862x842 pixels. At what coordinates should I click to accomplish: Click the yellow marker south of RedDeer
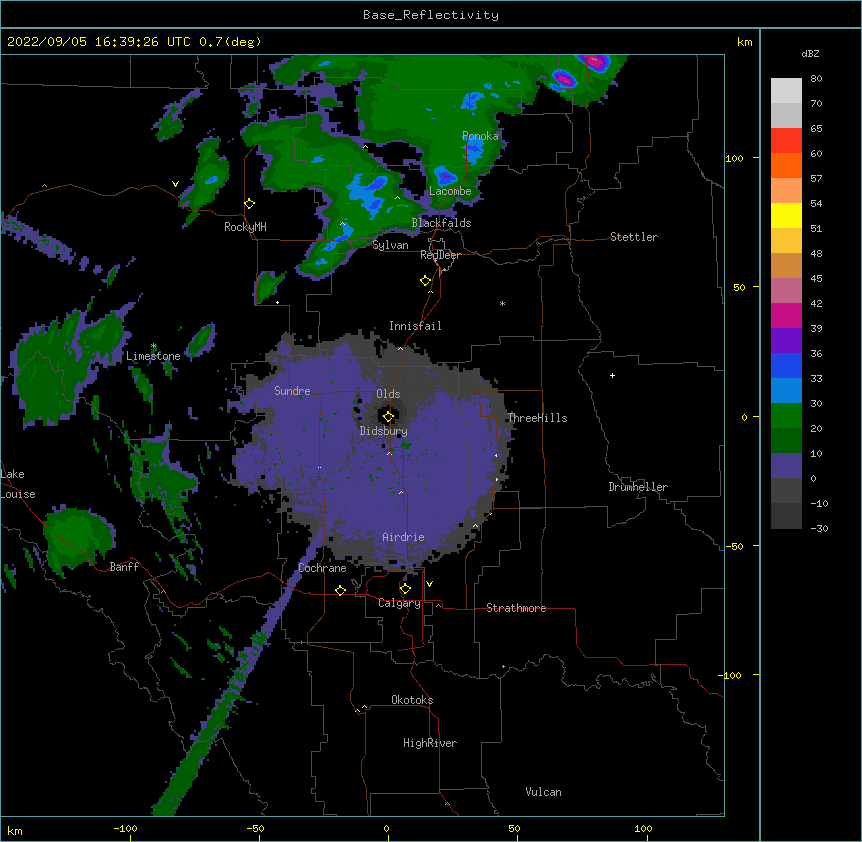tap(425, 281)
